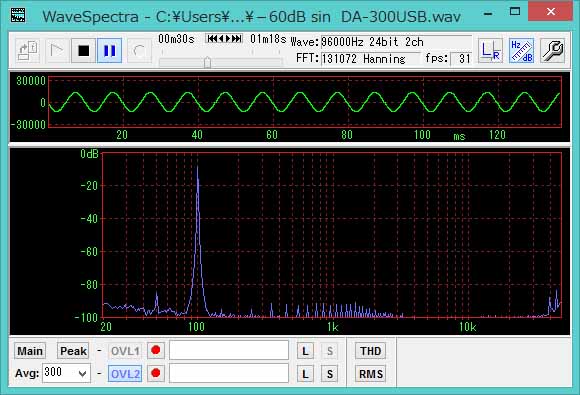Image resolution: width=580 pixels, height=395 pixels.
Task: Click the play button in the toolbar
Action: coord(56,51)
